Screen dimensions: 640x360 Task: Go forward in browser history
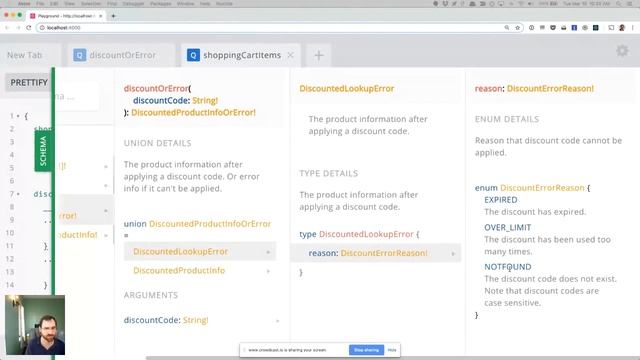[18, 28]
